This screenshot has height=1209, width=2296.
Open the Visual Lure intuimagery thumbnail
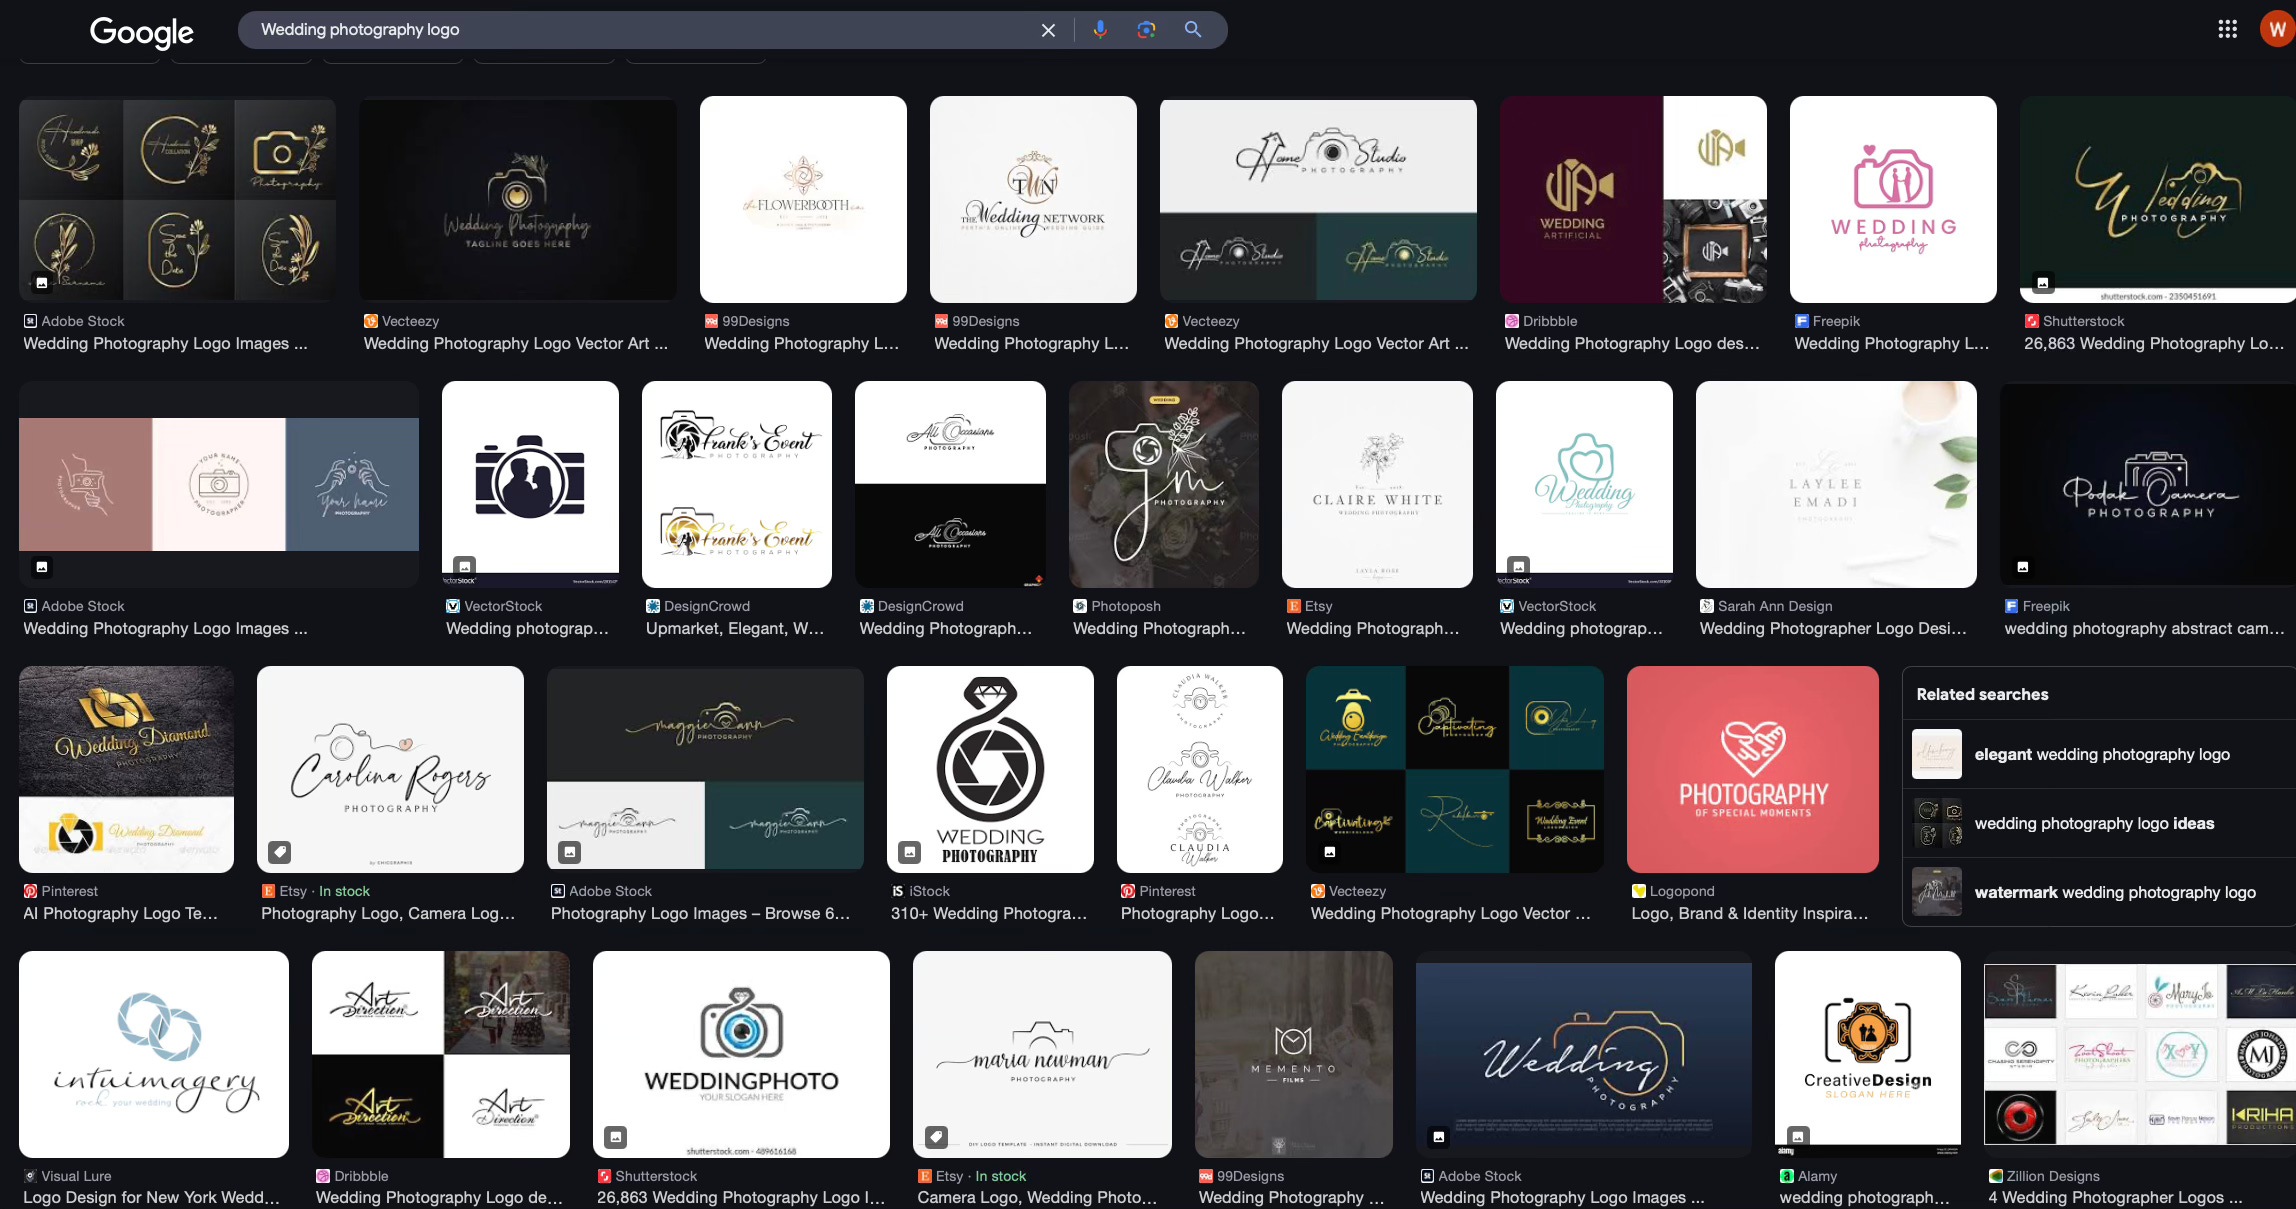[x=154, y=1054]
